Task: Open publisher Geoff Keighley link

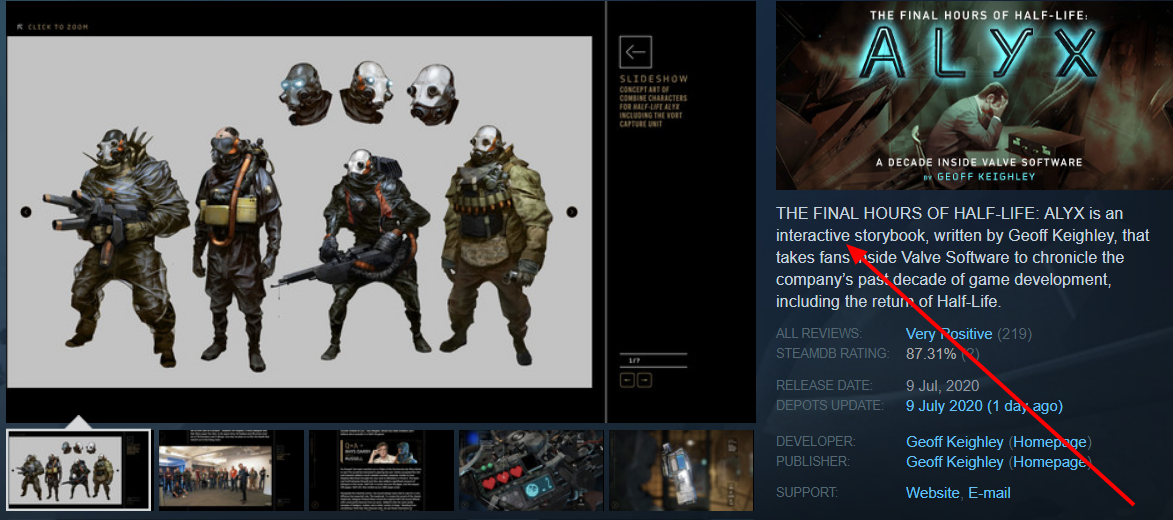Action: coord(955,462)
